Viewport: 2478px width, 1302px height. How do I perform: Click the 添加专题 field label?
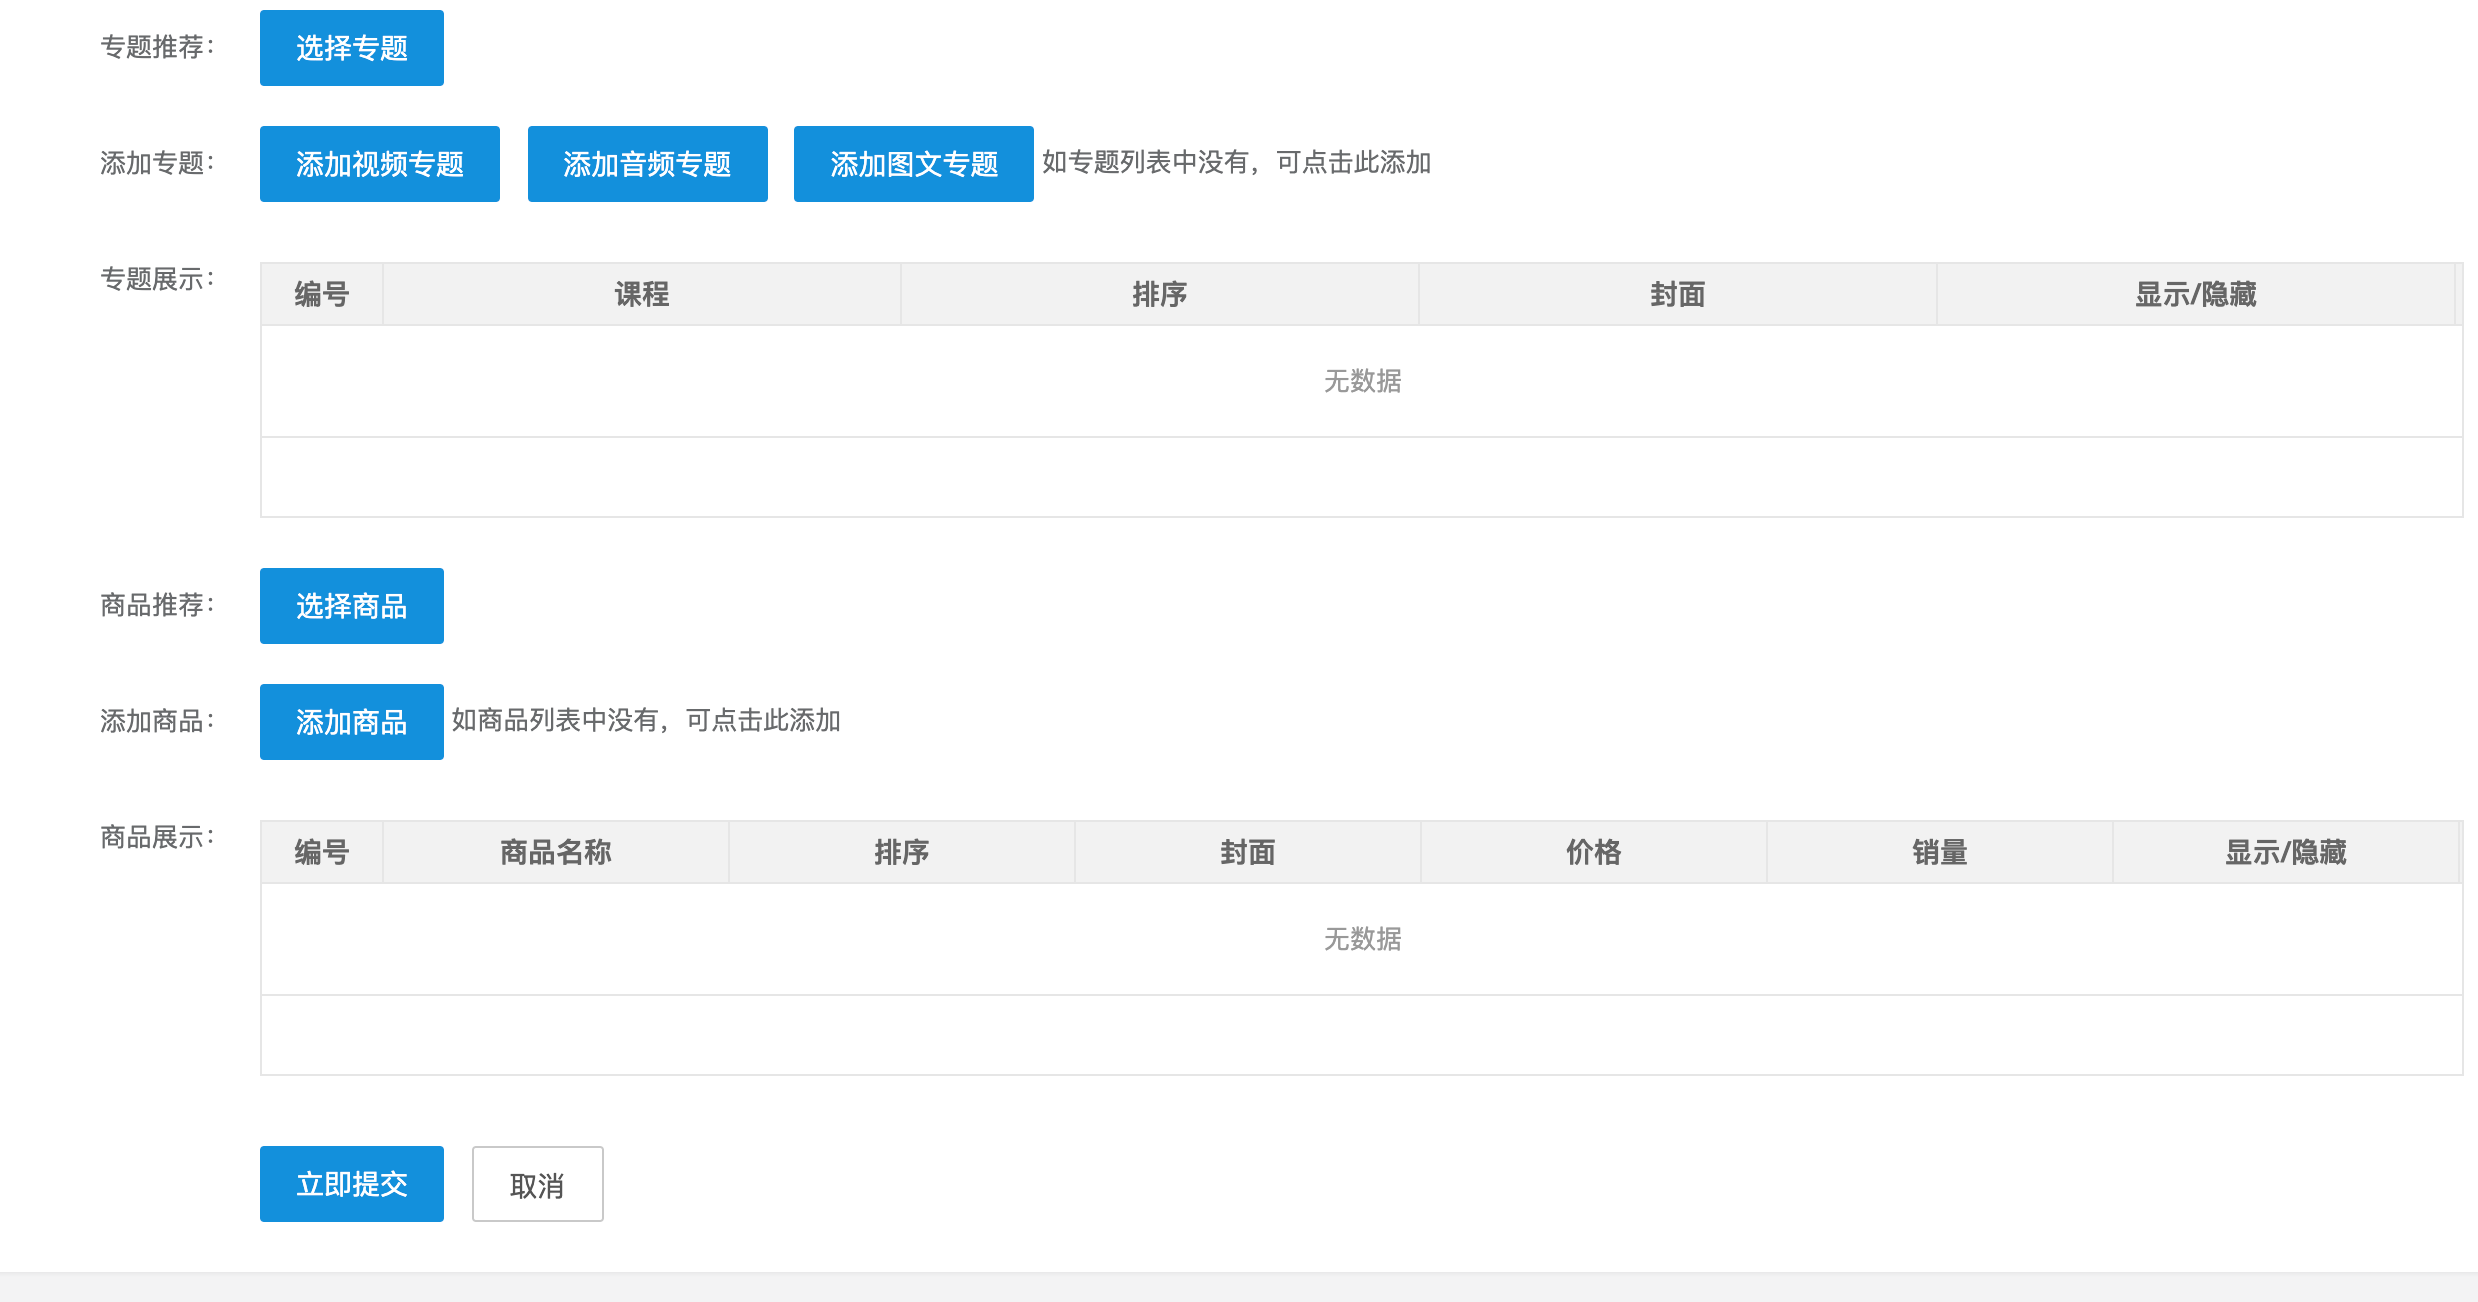click(x=157, y=163)
